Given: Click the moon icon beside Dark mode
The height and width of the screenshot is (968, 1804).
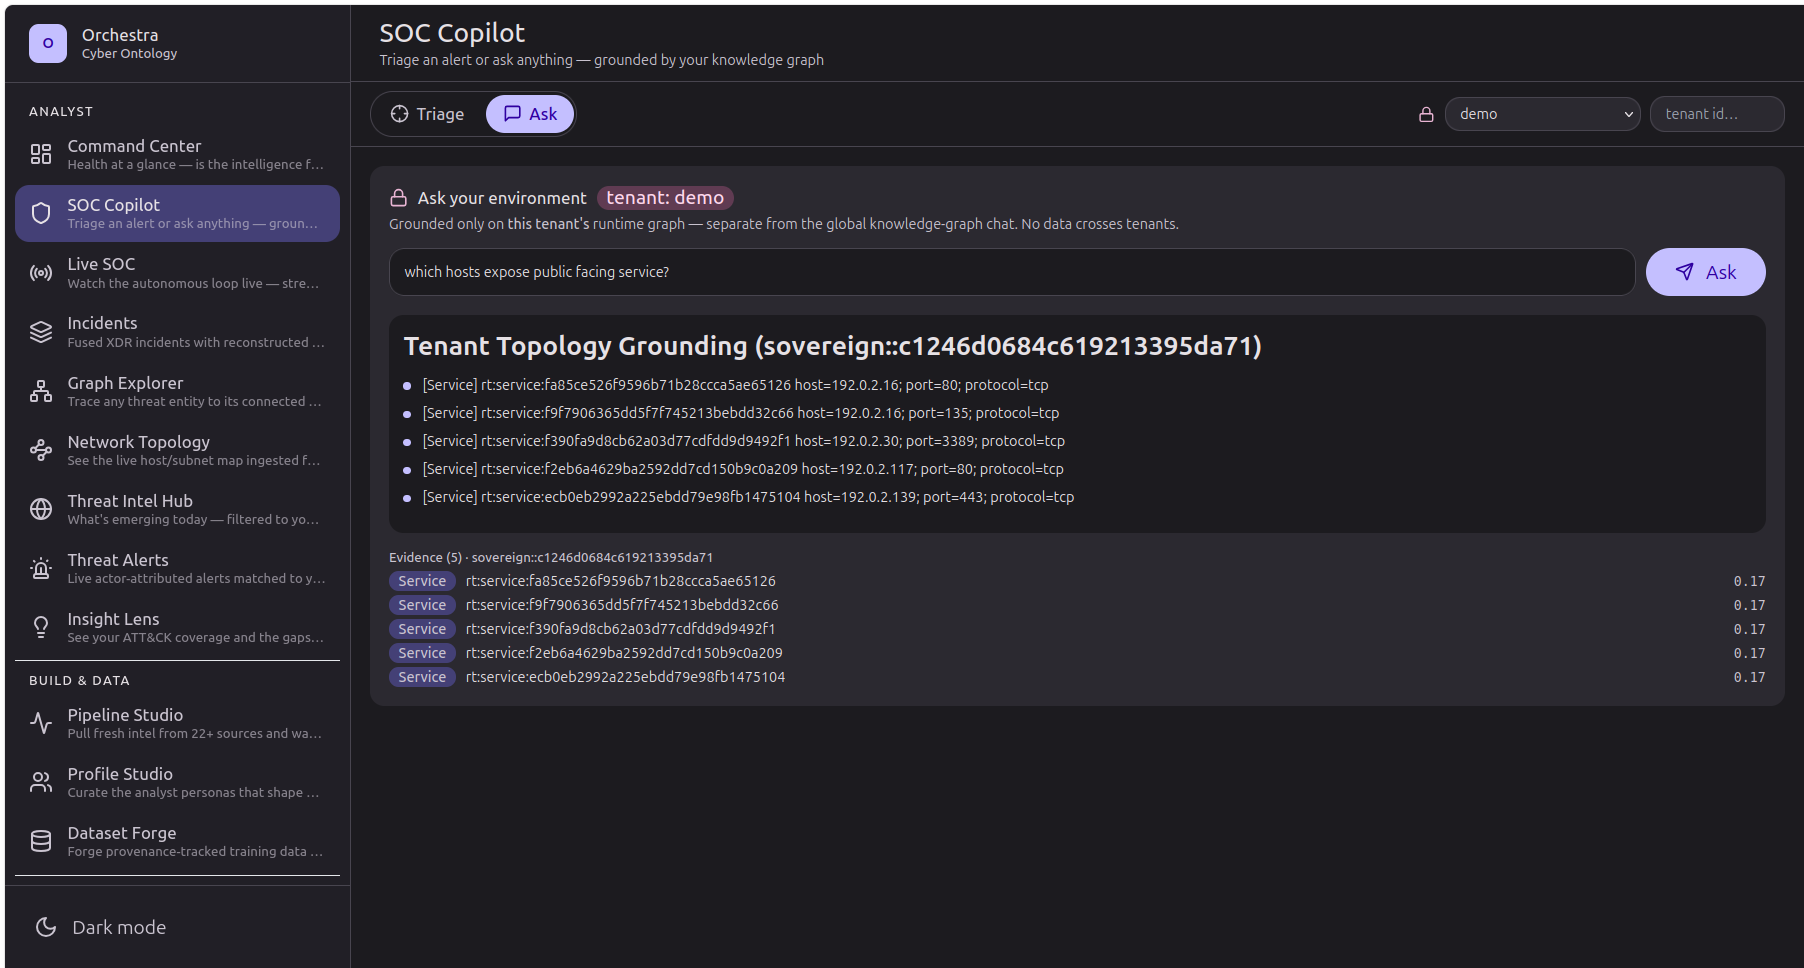Looking at the screenshot, I should (x=46, y=927).
